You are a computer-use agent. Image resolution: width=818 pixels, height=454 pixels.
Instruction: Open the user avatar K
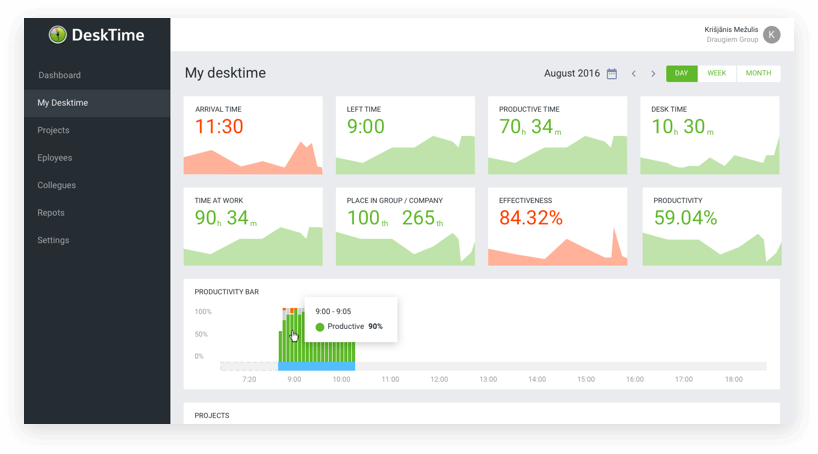tap(772, 35)
